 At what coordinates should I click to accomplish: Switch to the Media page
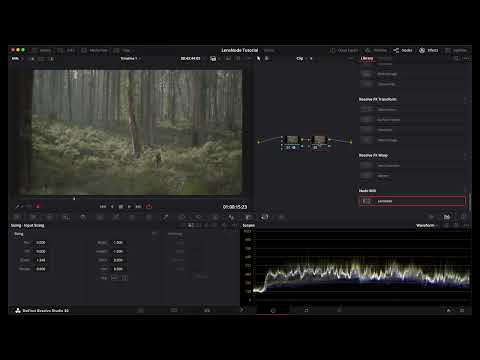pos(141,310)
